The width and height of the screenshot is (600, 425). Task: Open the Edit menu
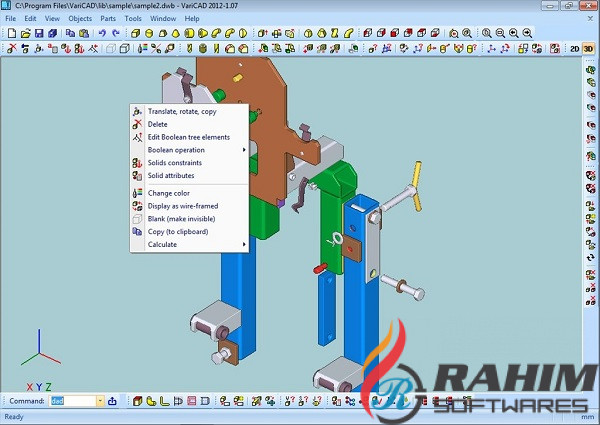pyautogui.click(x=30, y=18)
